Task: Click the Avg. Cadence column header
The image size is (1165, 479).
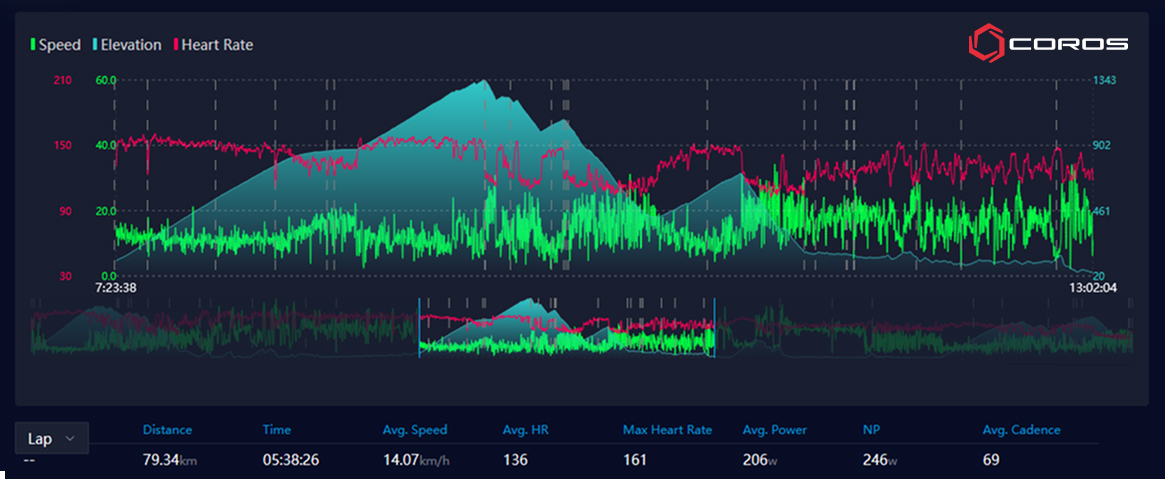Action: (x=1022, y=430)
